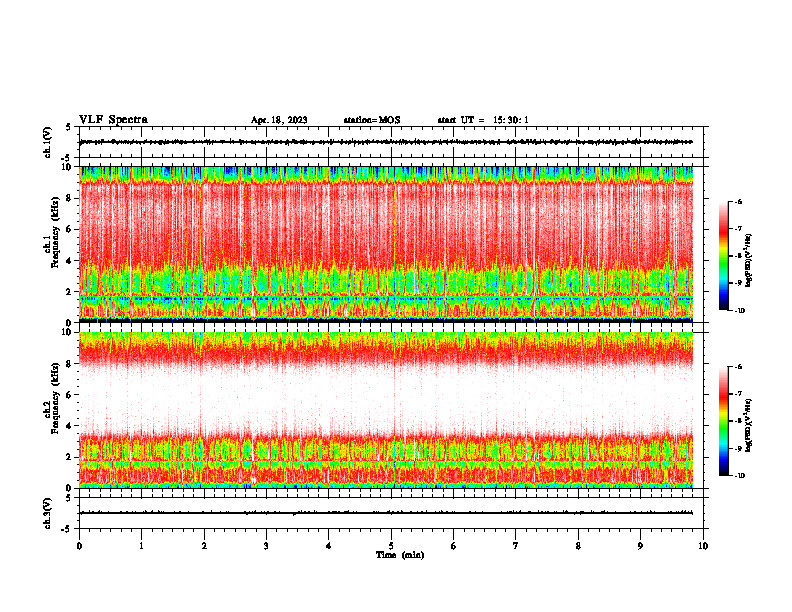The width and height of the screenshot is (792, 612).
Task: Click time axis tick label "7"
Action: (516, 546)
